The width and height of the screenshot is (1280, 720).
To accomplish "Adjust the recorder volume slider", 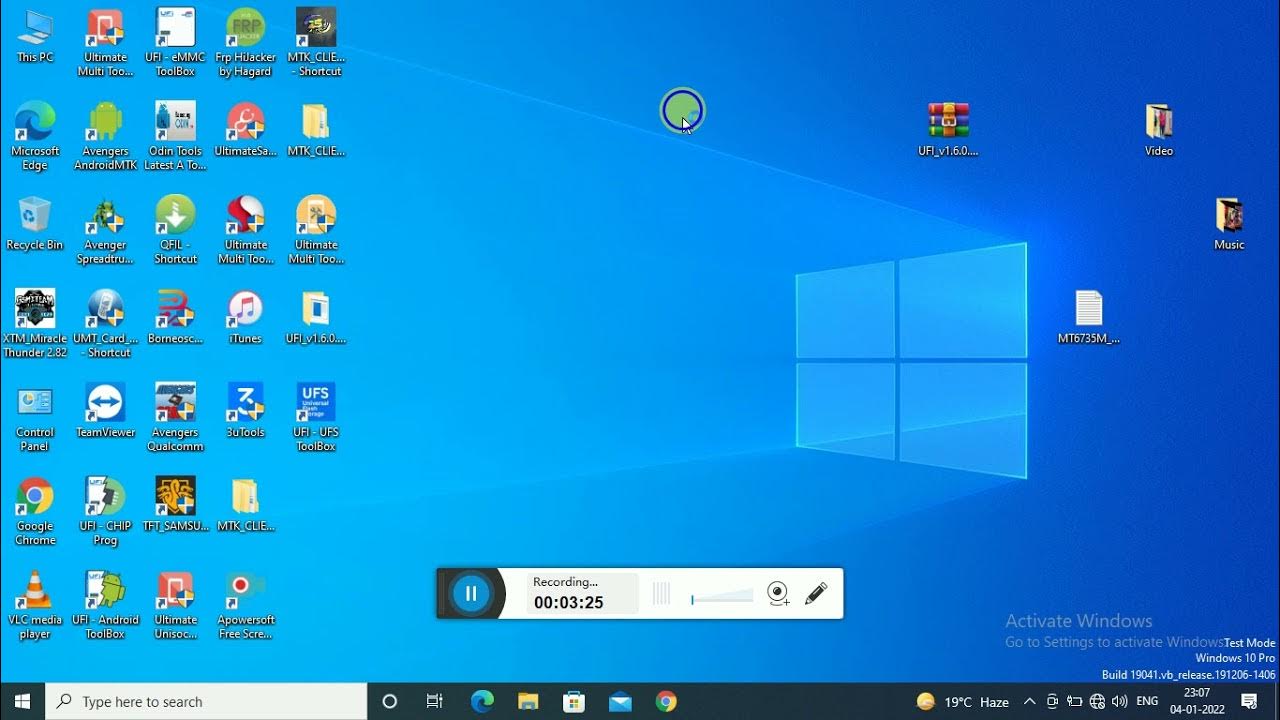I will [x=722, y=596].
